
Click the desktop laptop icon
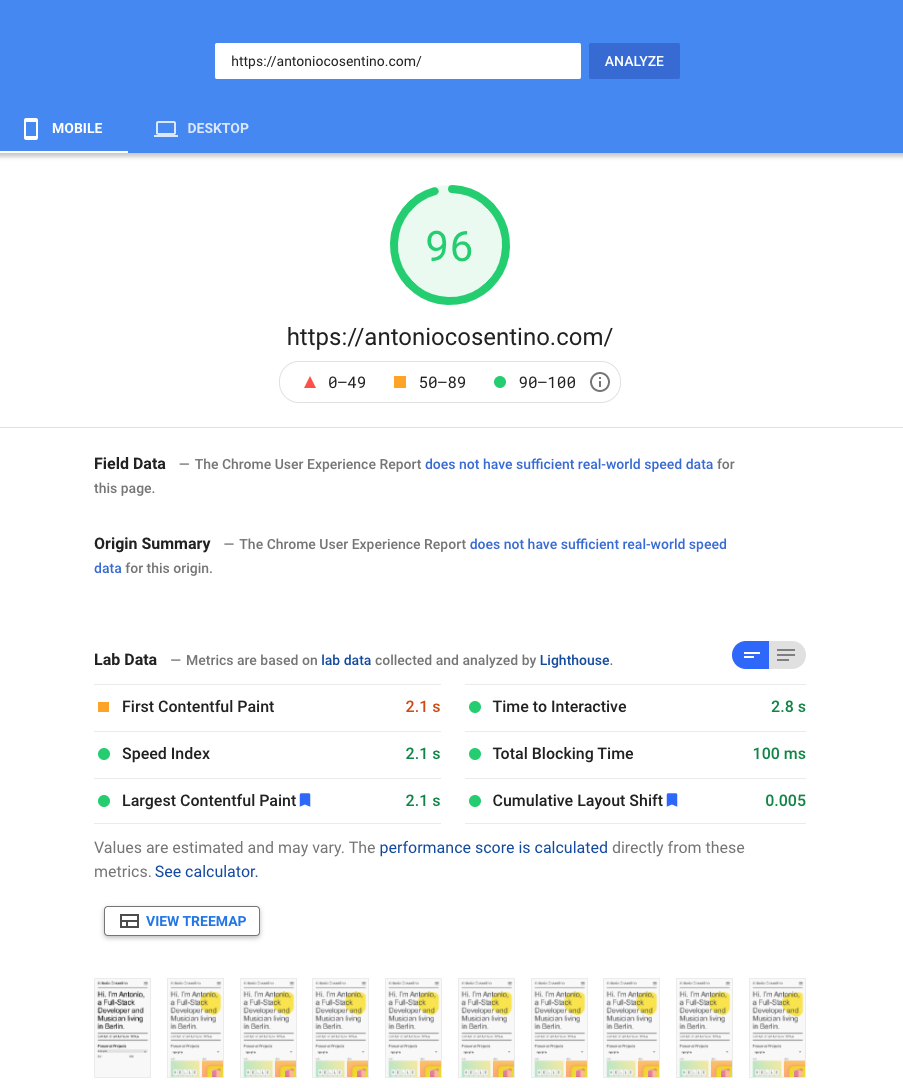(165, 128)
